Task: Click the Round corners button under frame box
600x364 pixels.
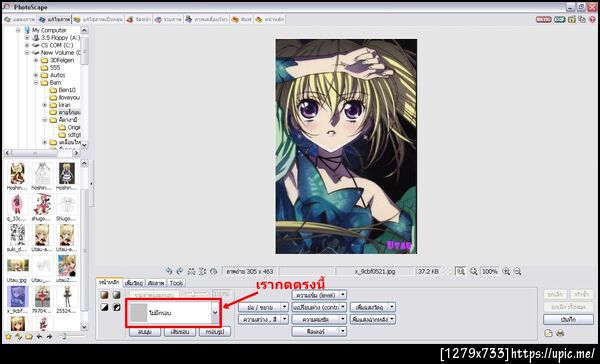Action: coord(144,332)
